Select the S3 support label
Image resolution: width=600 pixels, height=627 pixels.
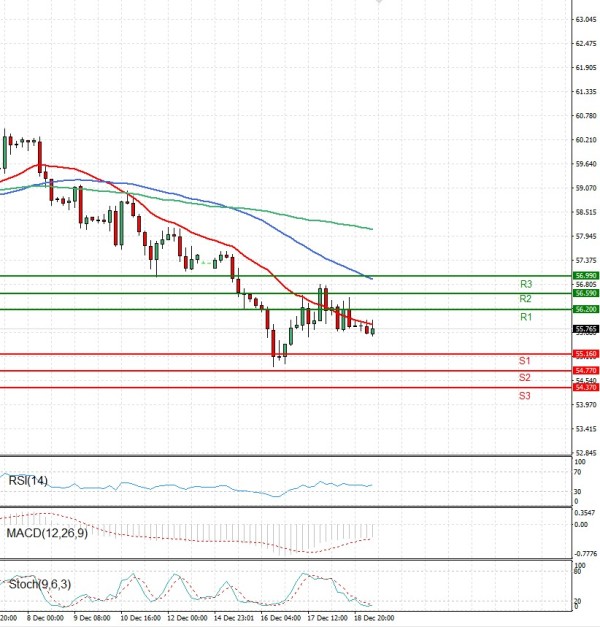(x=524, y=396)
